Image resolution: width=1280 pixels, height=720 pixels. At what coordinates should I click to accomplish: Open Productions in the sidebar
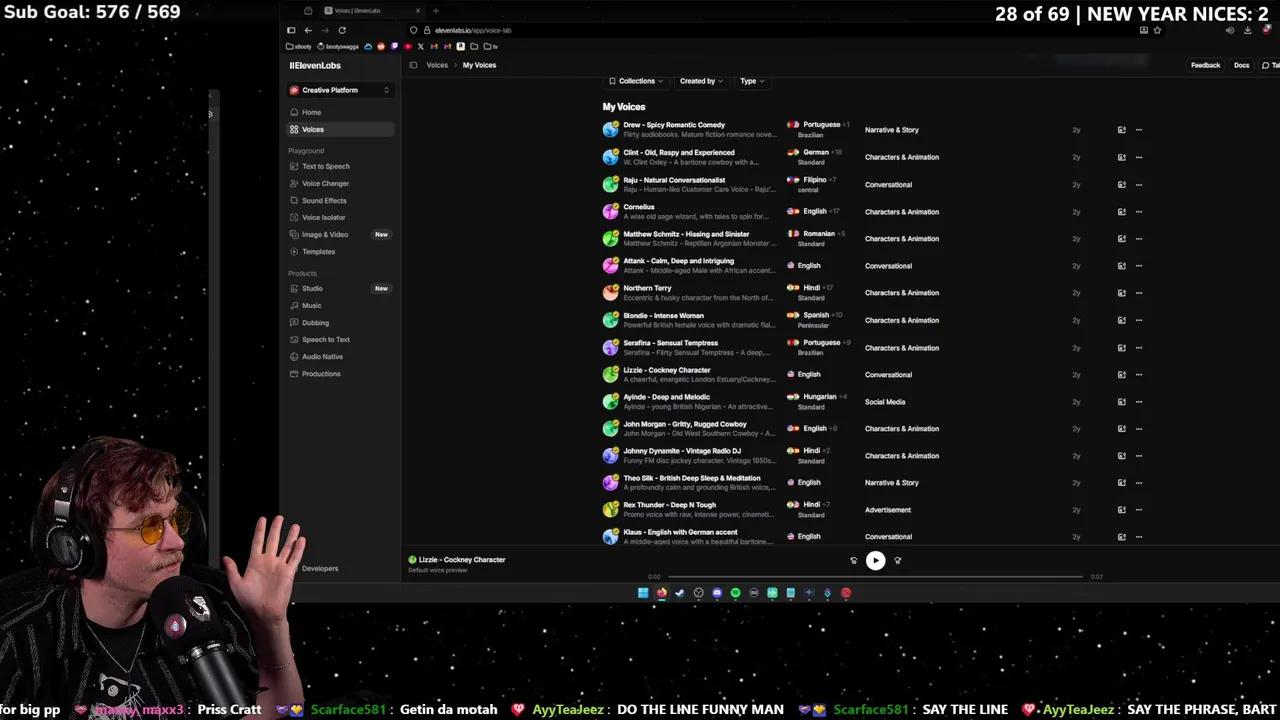339,373
